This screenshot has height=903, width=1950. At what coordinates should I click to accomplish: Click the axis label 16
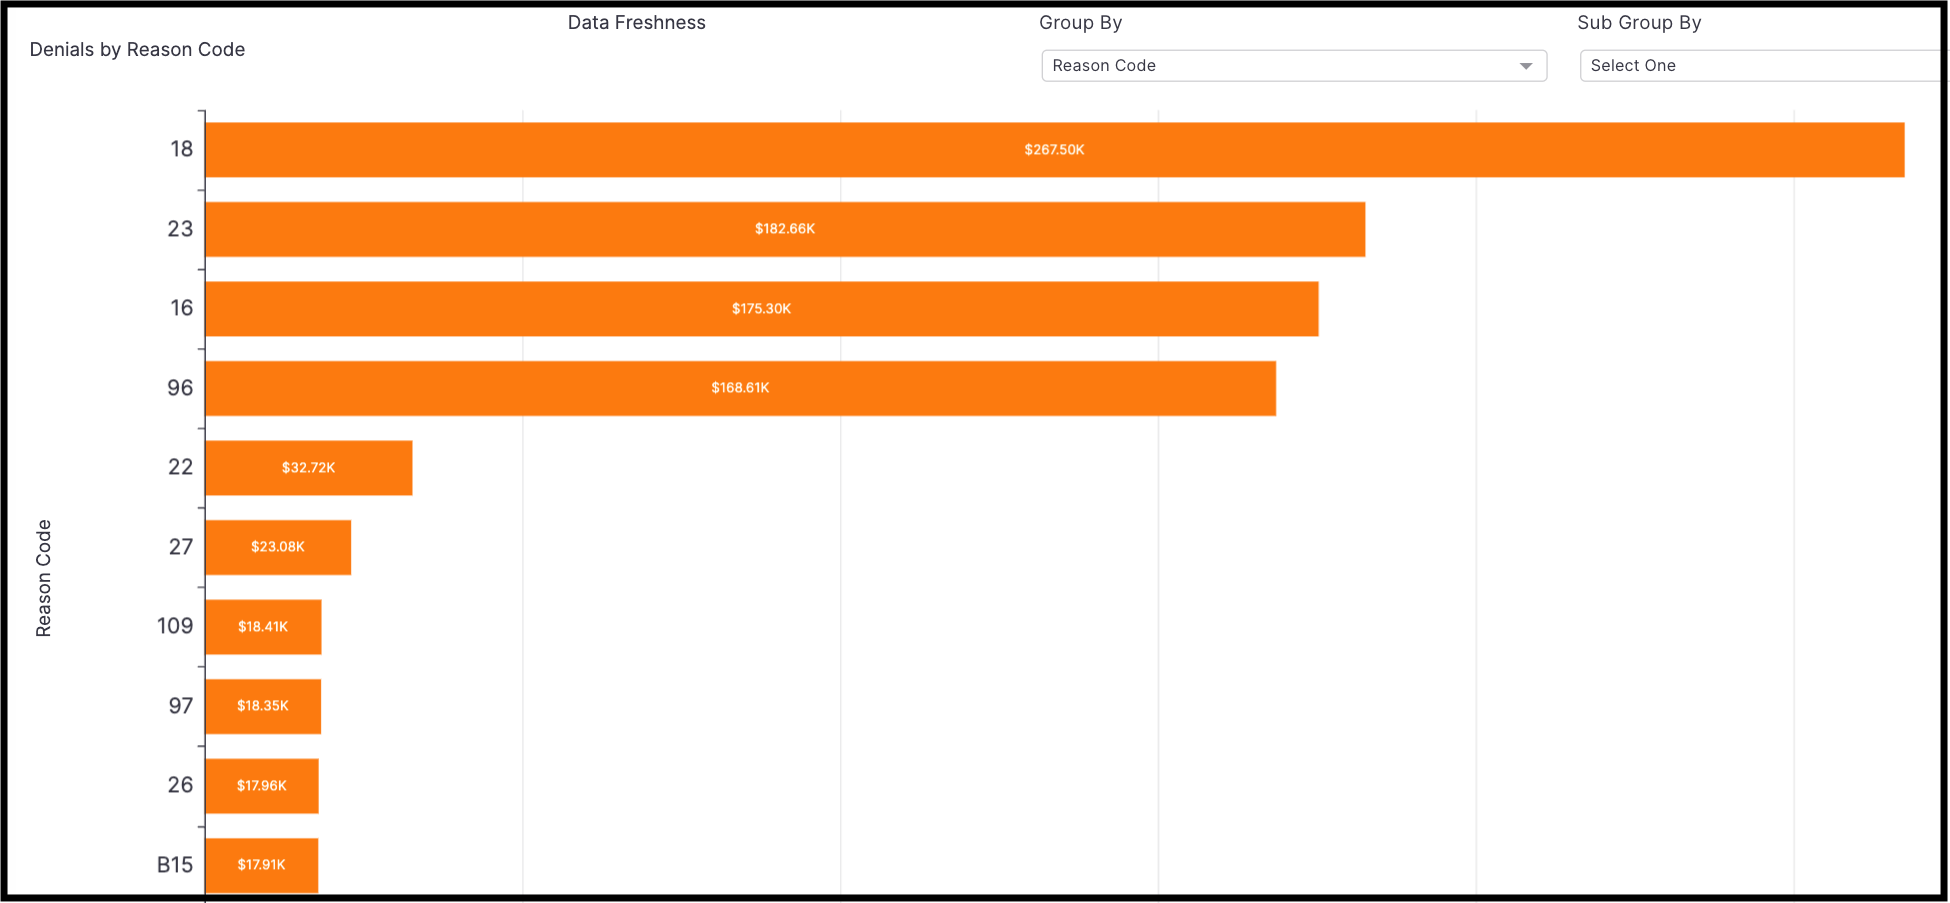[x=181, y=308]
